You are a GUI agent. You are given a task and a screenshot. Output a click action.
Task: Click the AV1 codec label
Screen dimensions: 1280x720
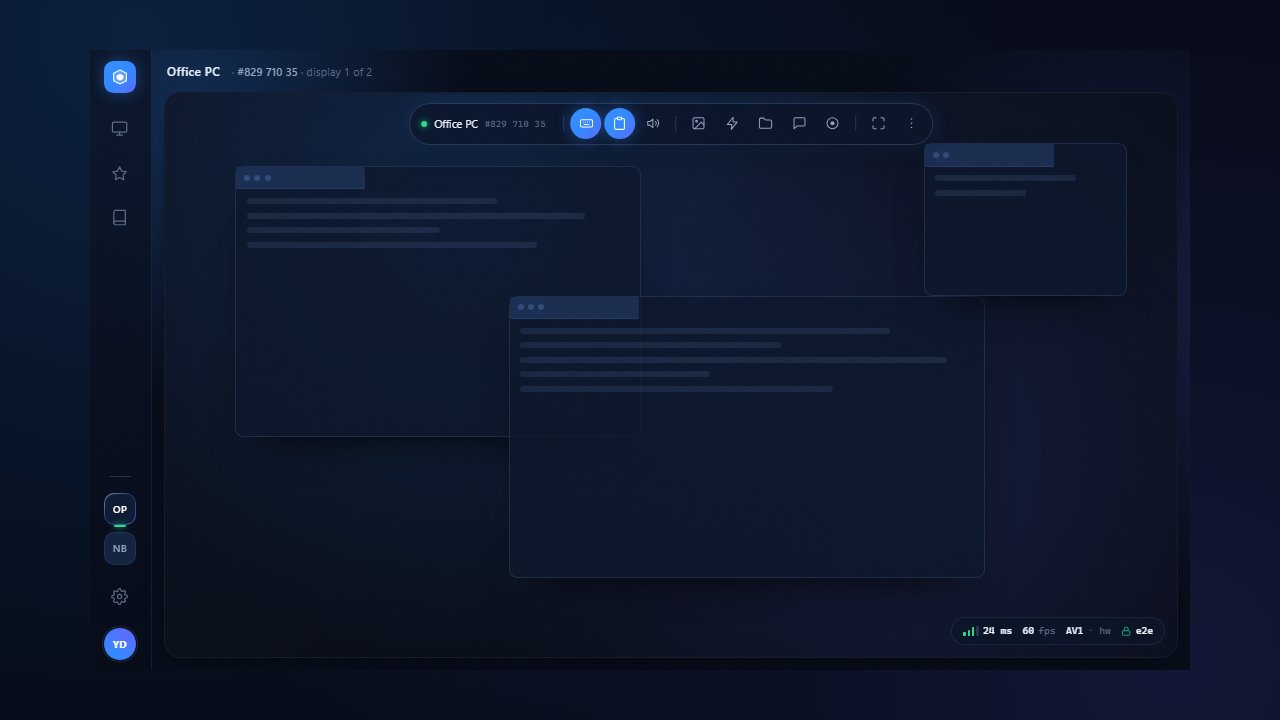[1074, 631]
